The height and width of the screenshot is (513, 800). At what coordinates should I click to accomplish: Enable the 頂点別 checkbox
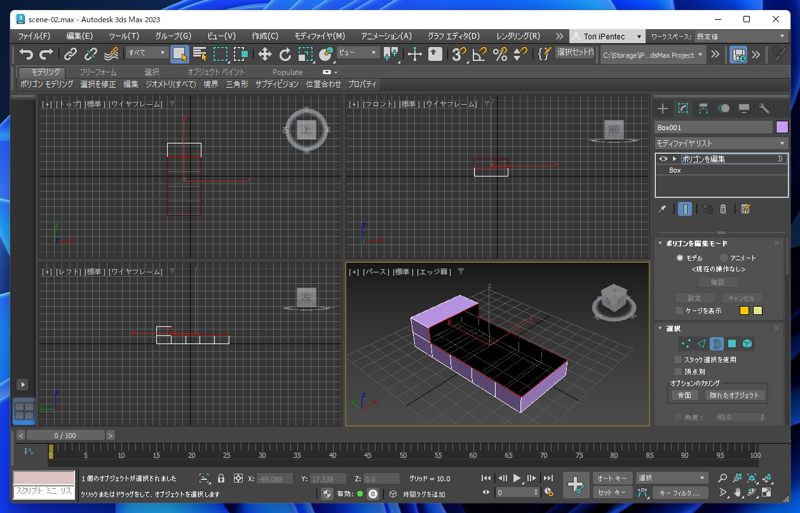678,372
